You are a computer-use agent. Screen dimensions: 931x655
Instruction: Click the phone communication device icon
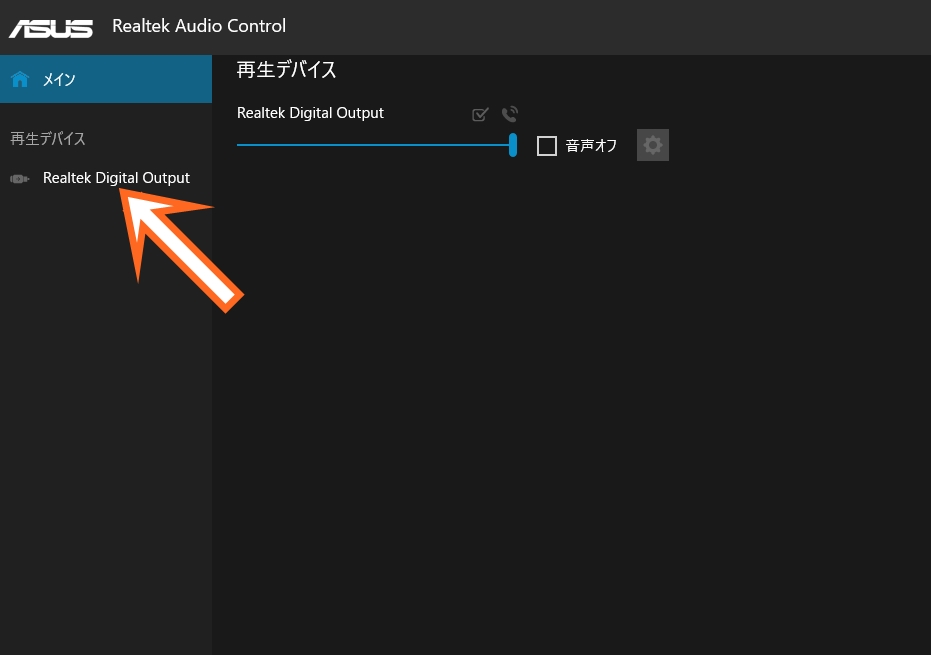coord(510,115)
